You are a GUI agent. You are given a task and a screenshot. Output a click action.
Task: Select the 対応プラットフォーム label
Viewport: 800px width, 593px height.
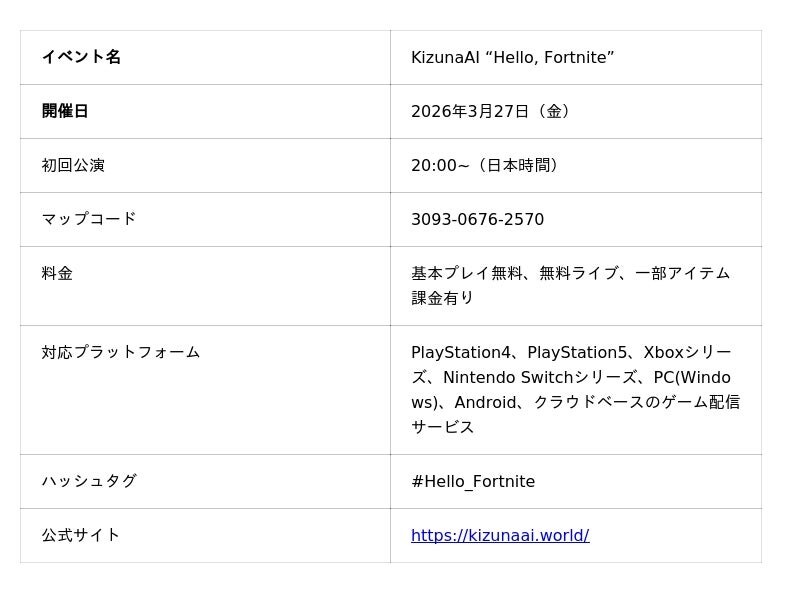coord(121,352)
